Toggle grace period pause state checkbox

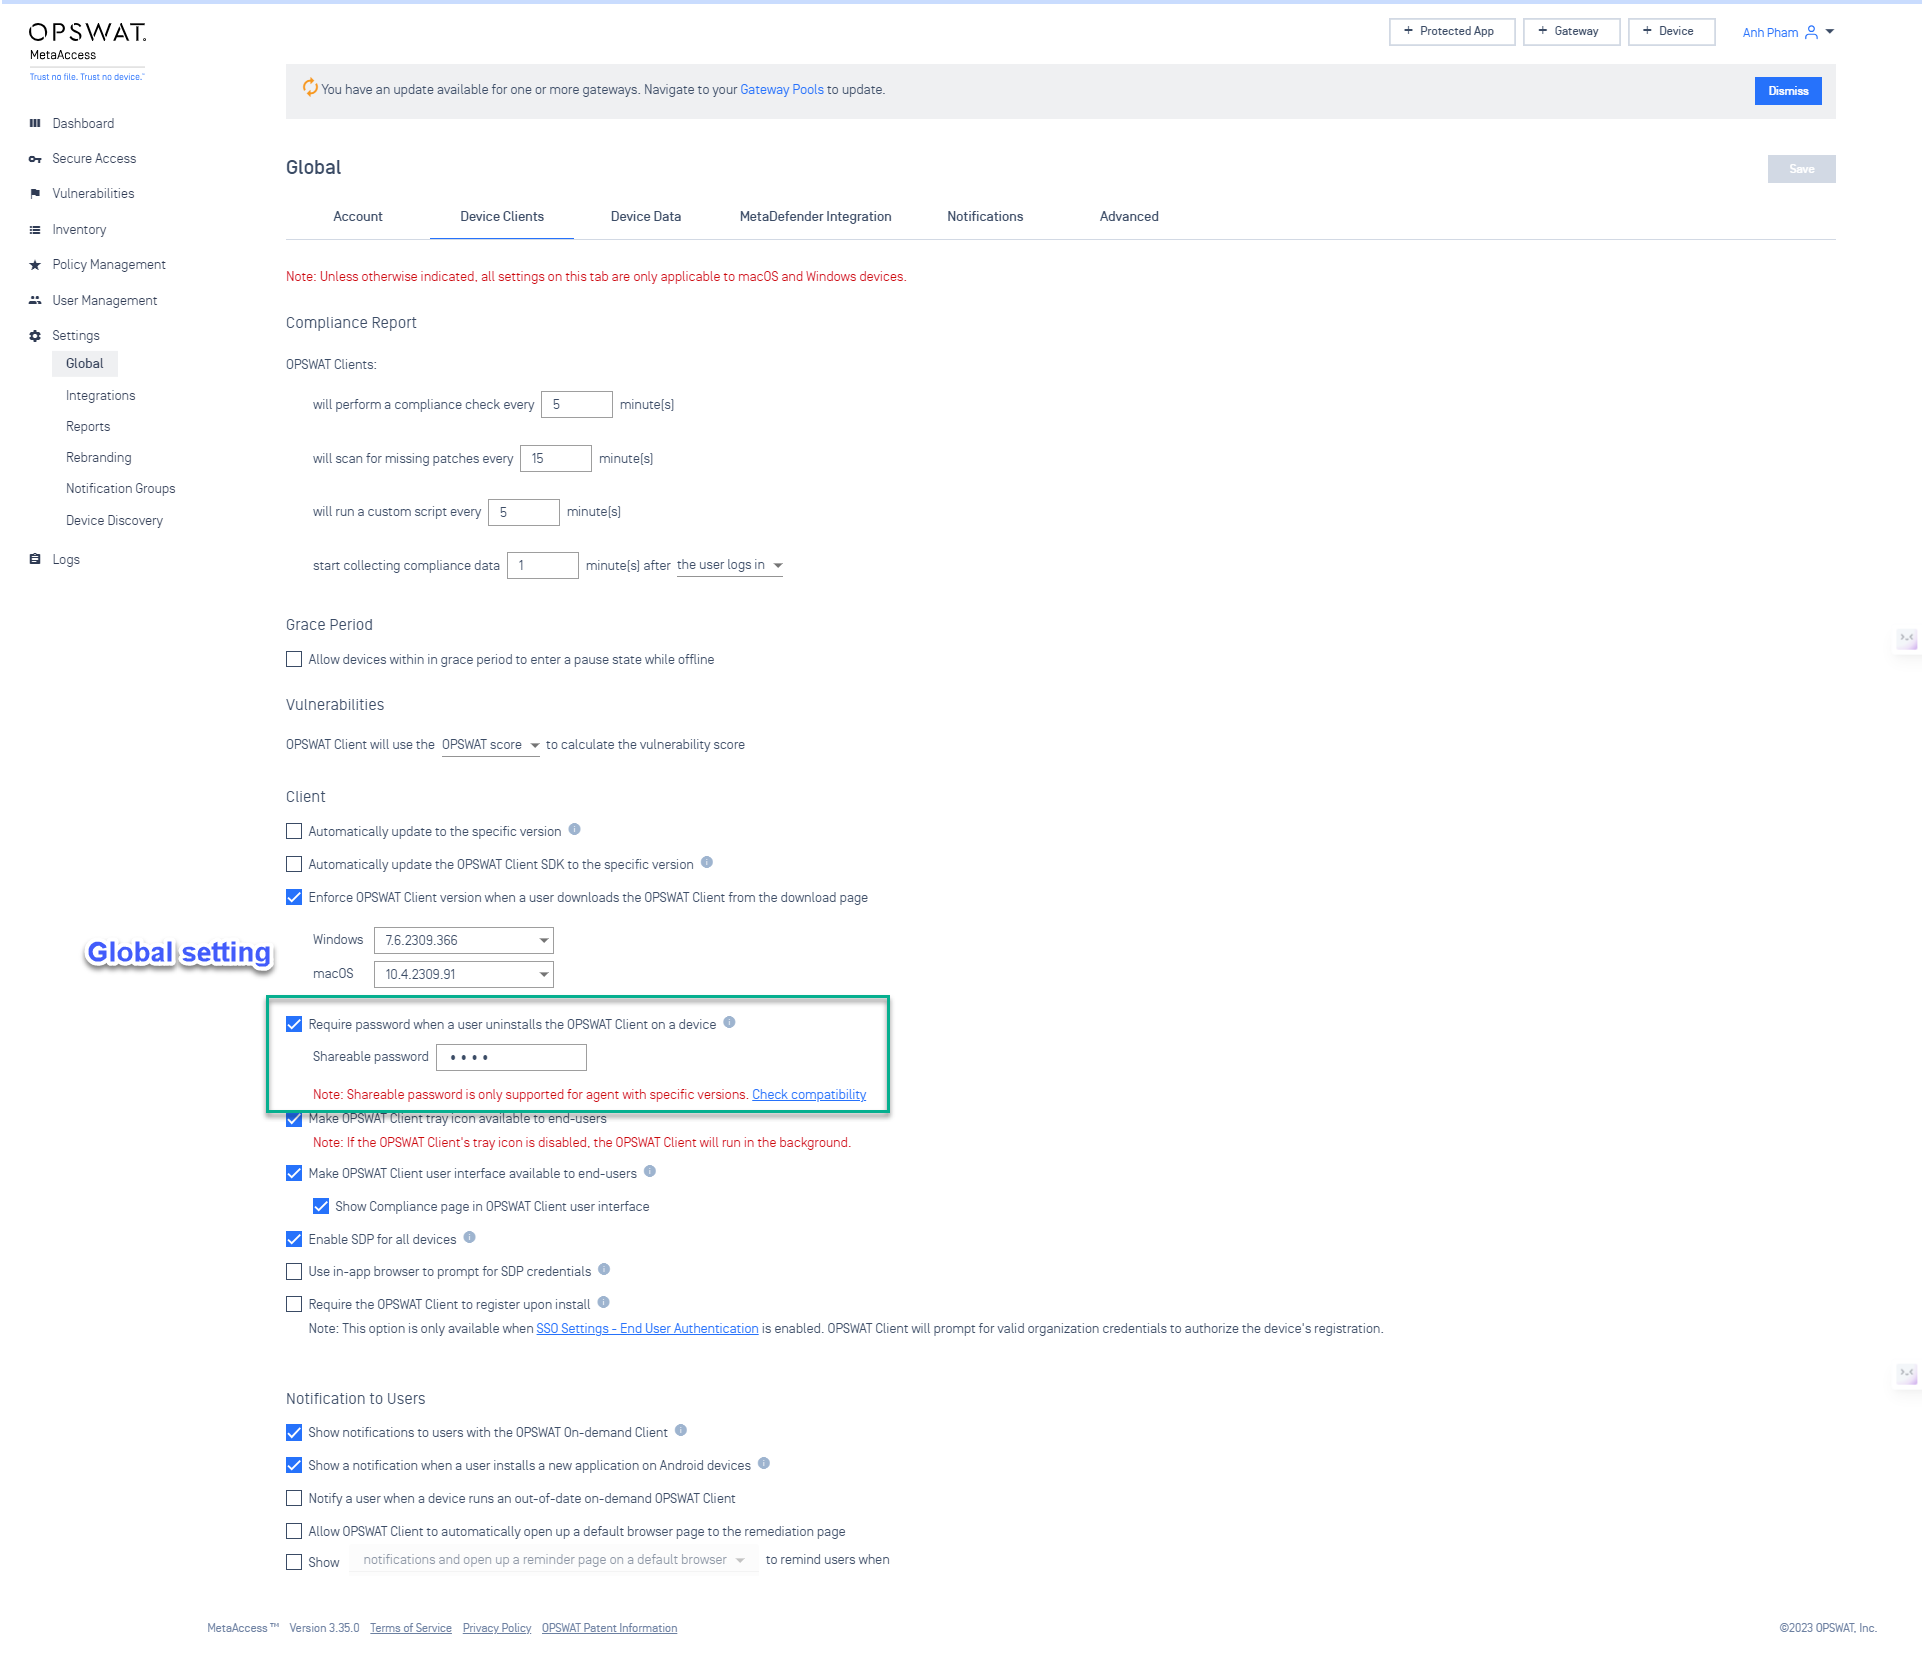(x=294, y=660)
